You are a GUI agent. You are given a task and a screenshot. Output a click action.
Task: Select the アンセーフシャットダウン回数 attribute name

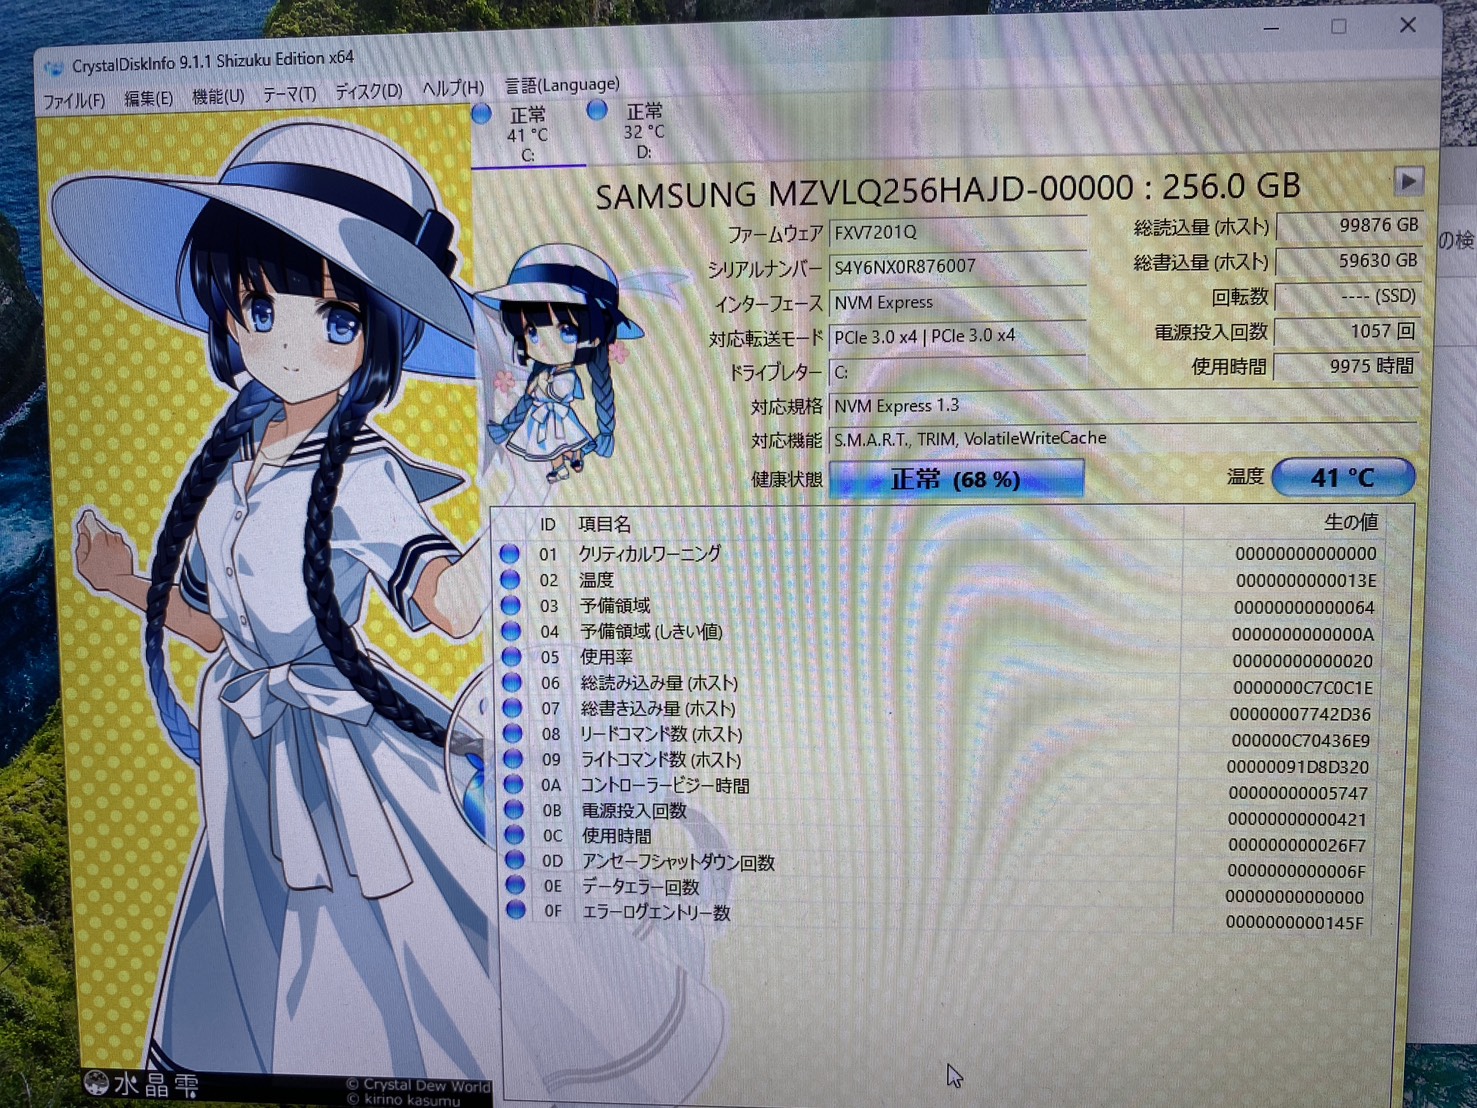[678, 862]
